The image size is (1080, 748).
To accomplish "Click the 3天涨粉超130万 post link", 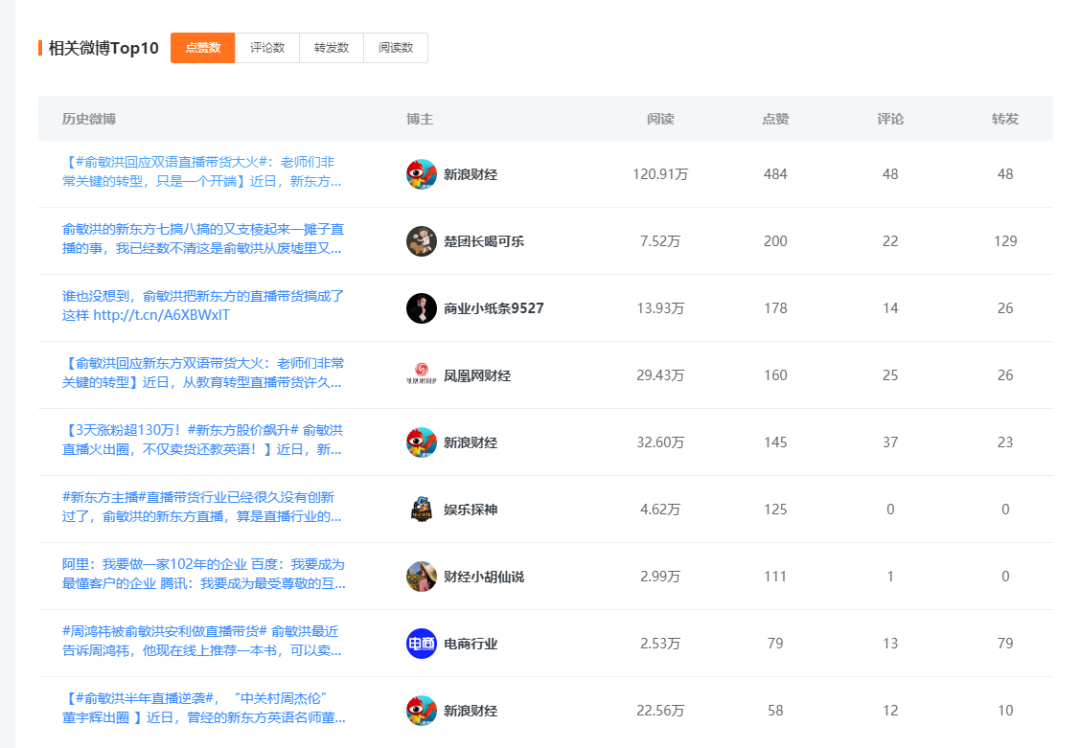I will (x=200, y=442).
